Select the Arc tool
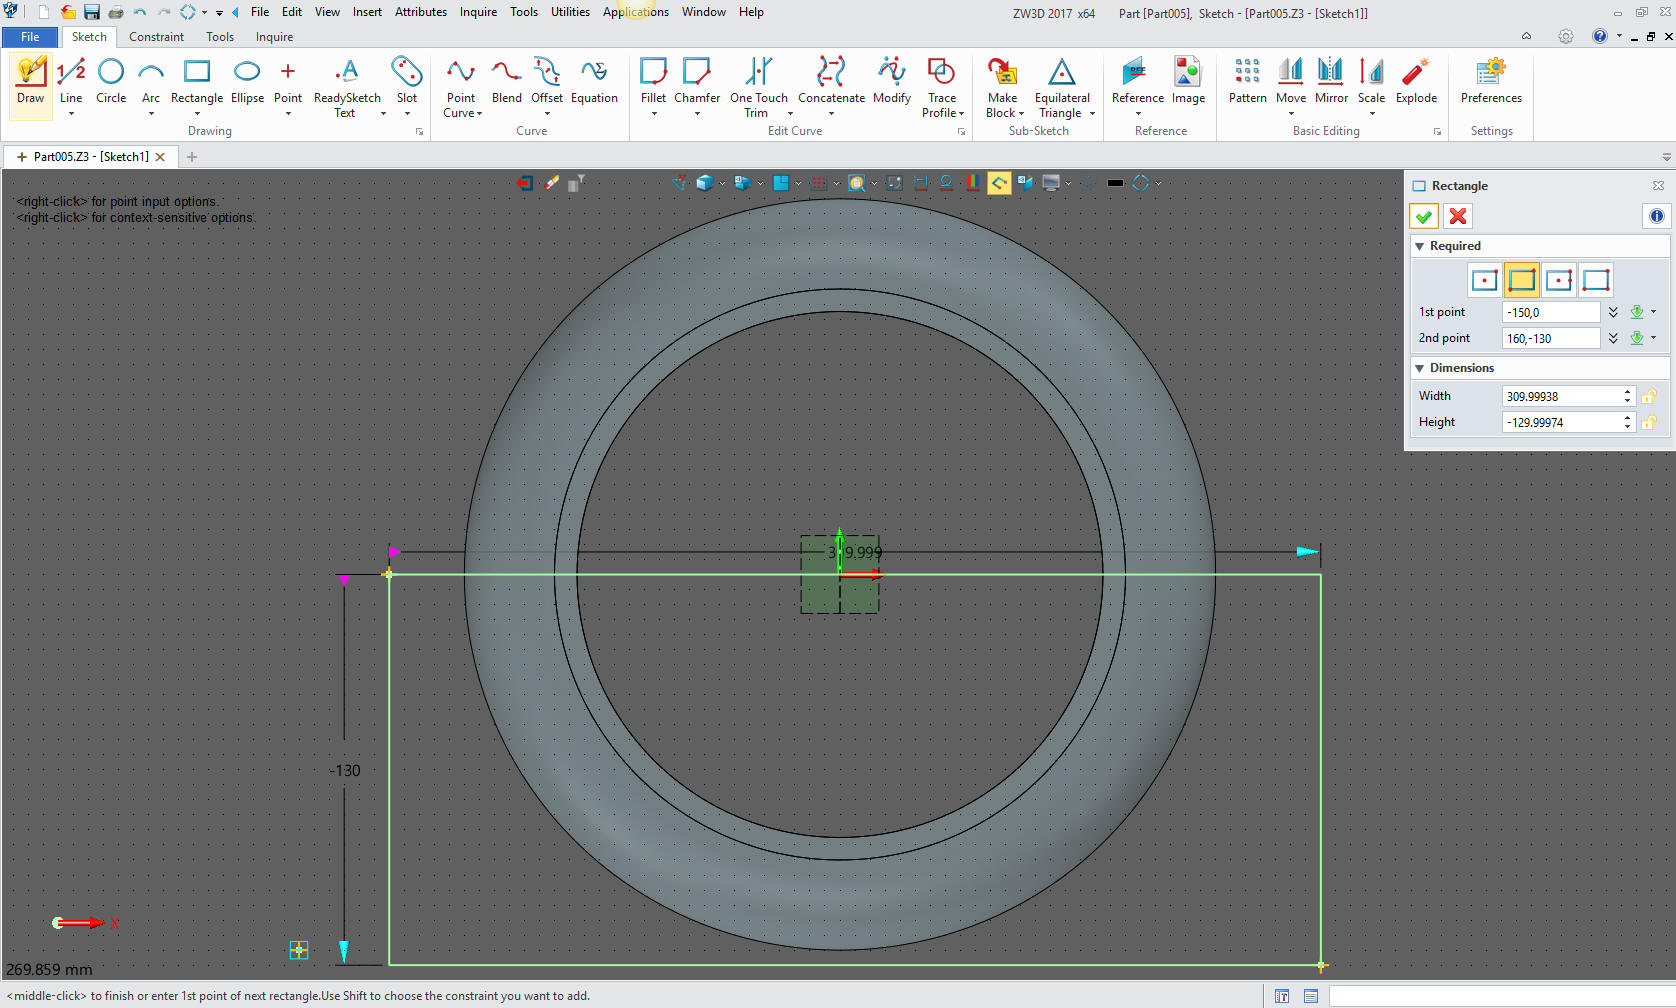 pos(151,82)
